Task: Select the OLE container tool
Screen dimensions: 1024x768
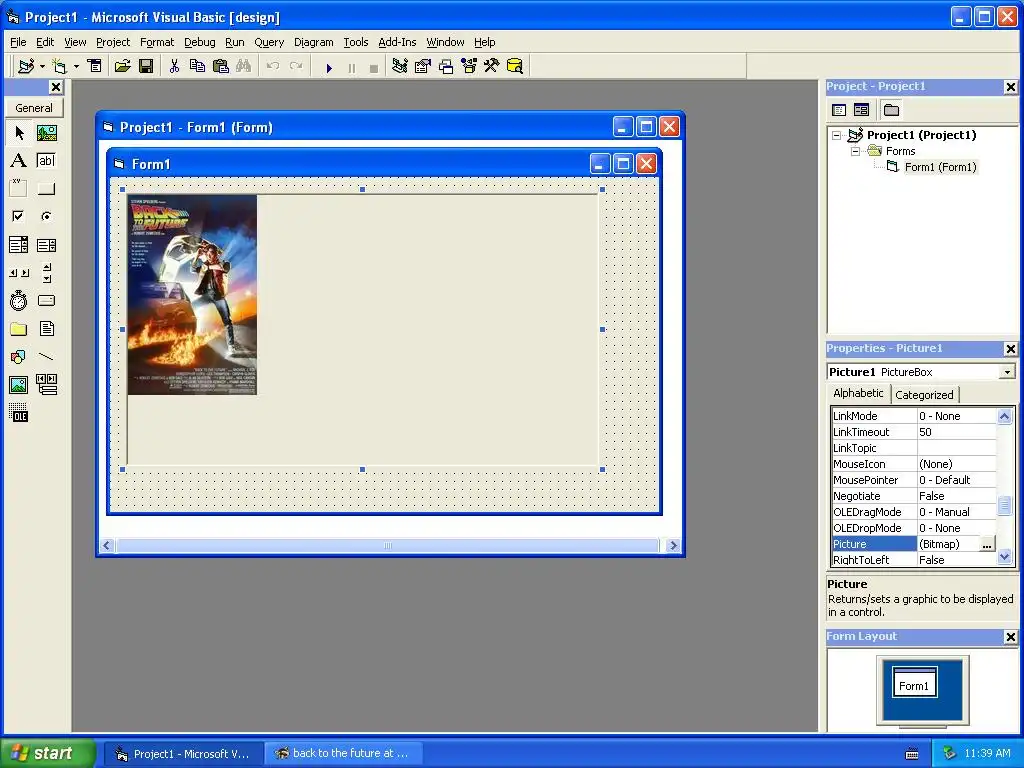Action: (x=19, y=413)
